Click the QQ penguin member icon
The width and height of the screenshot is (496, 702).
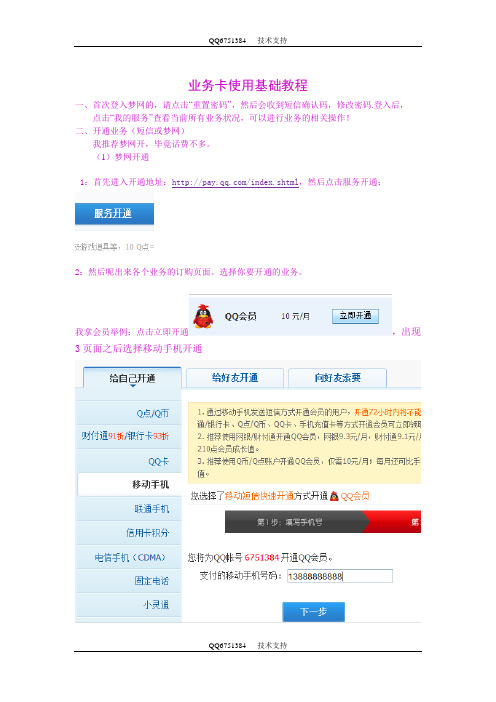pyautogui.click(x=203, y=317)
